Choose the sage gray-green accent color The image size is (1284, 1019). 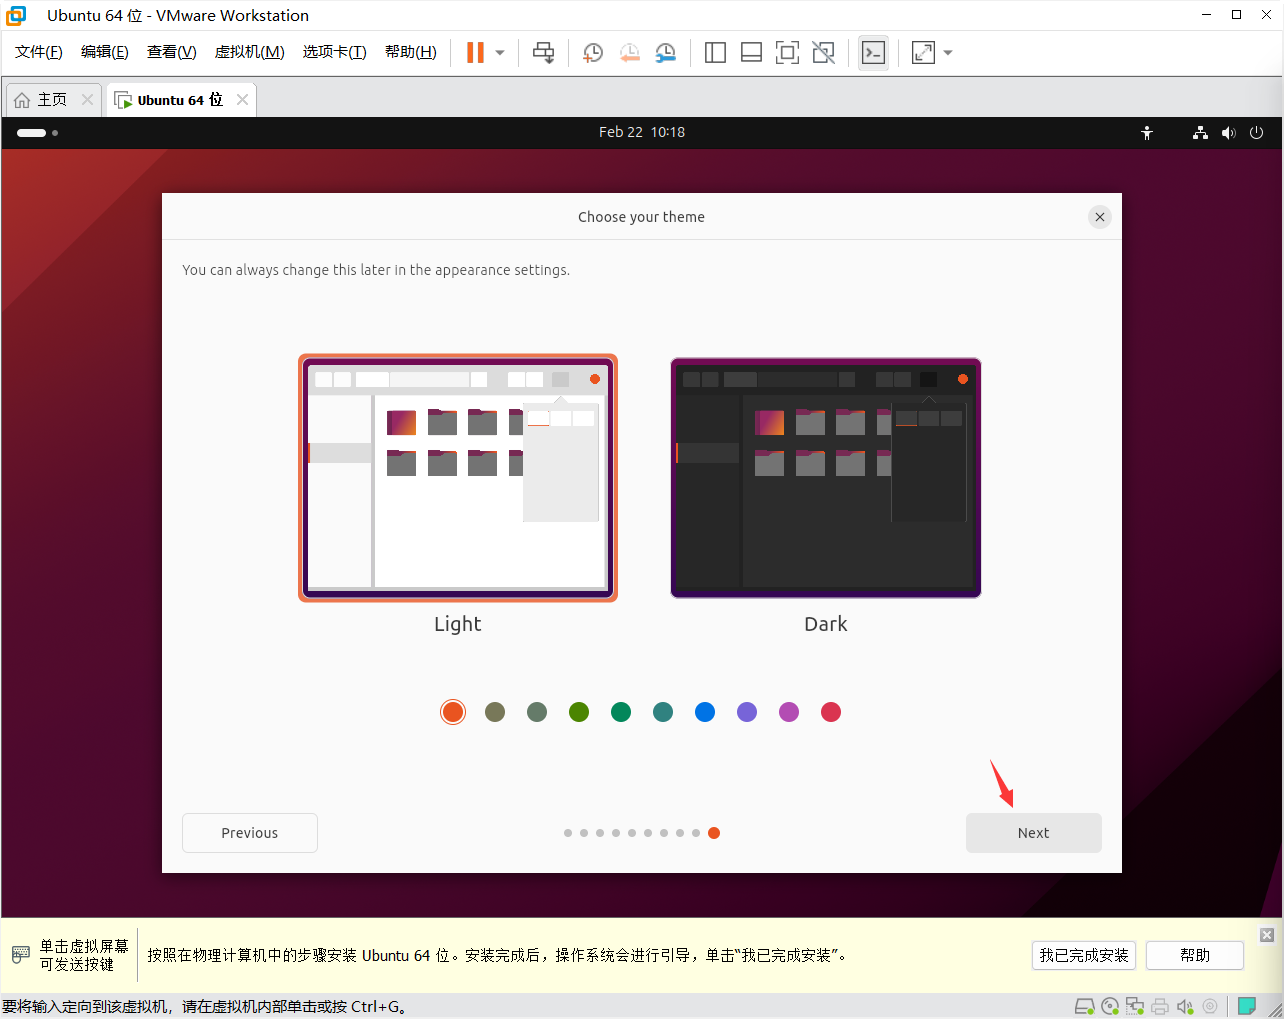click(537, 712)
